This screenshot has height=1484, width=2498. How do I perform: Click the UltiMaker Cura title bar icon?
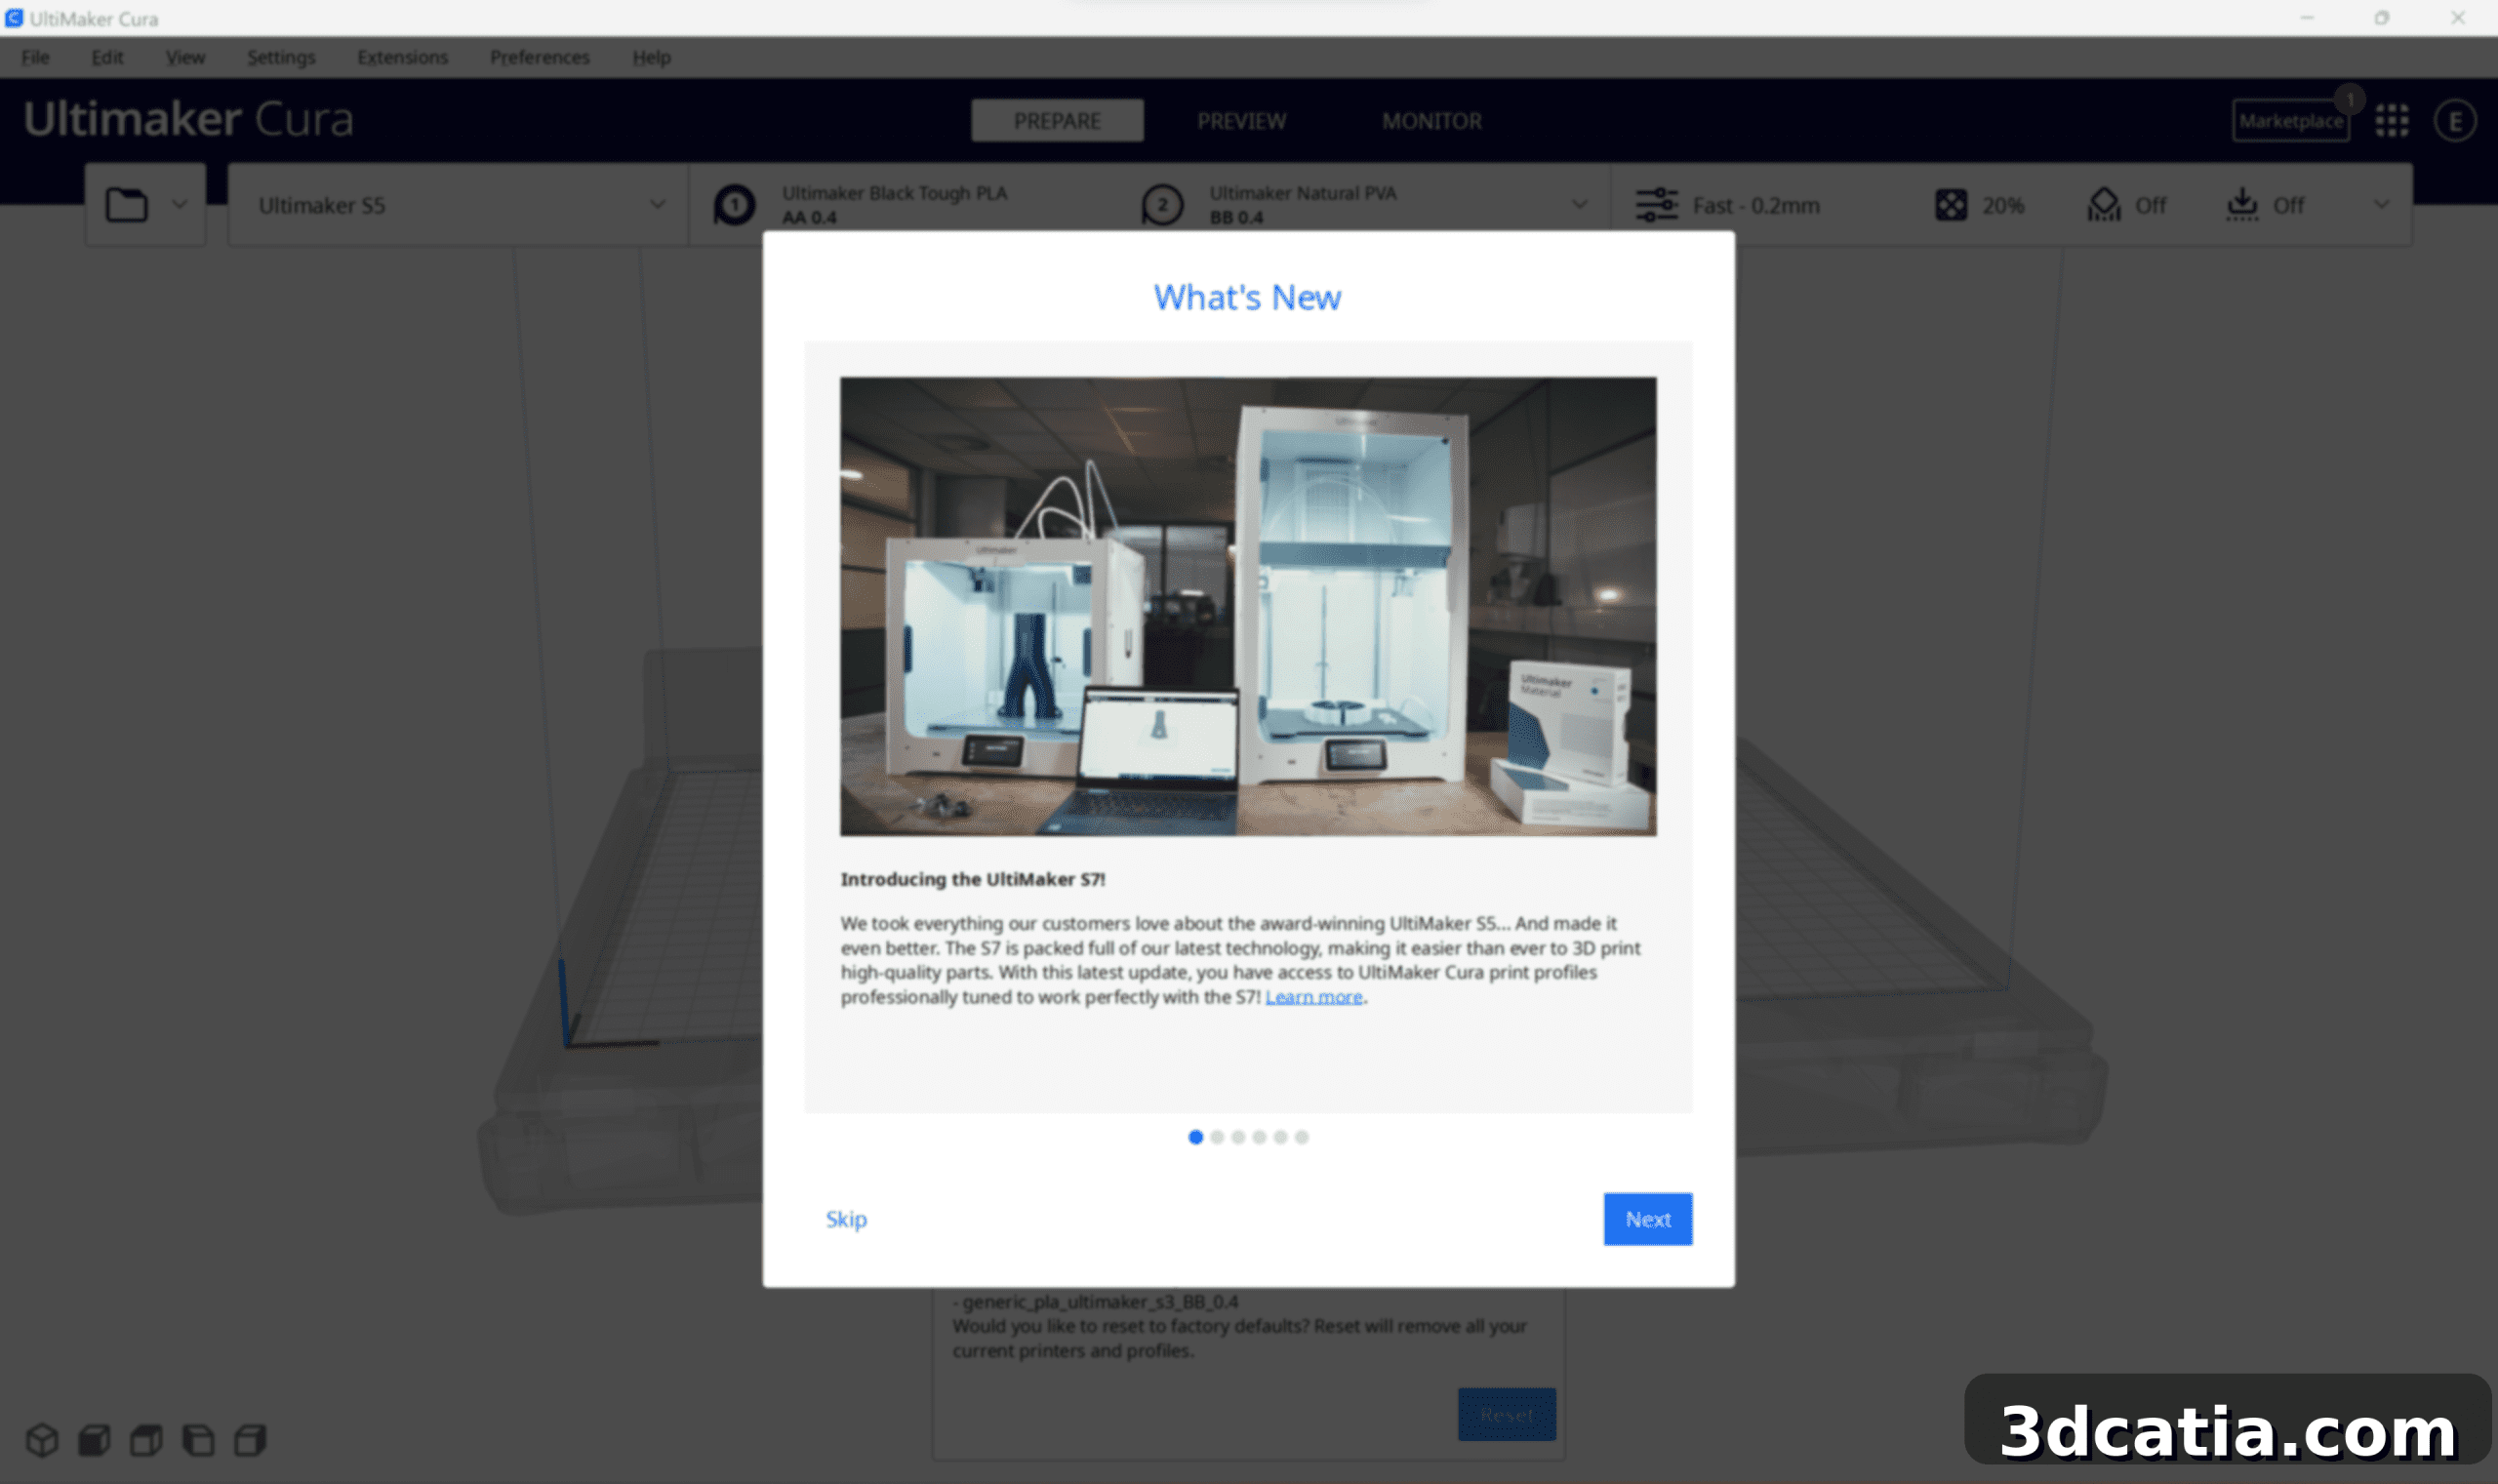(14, 18)
